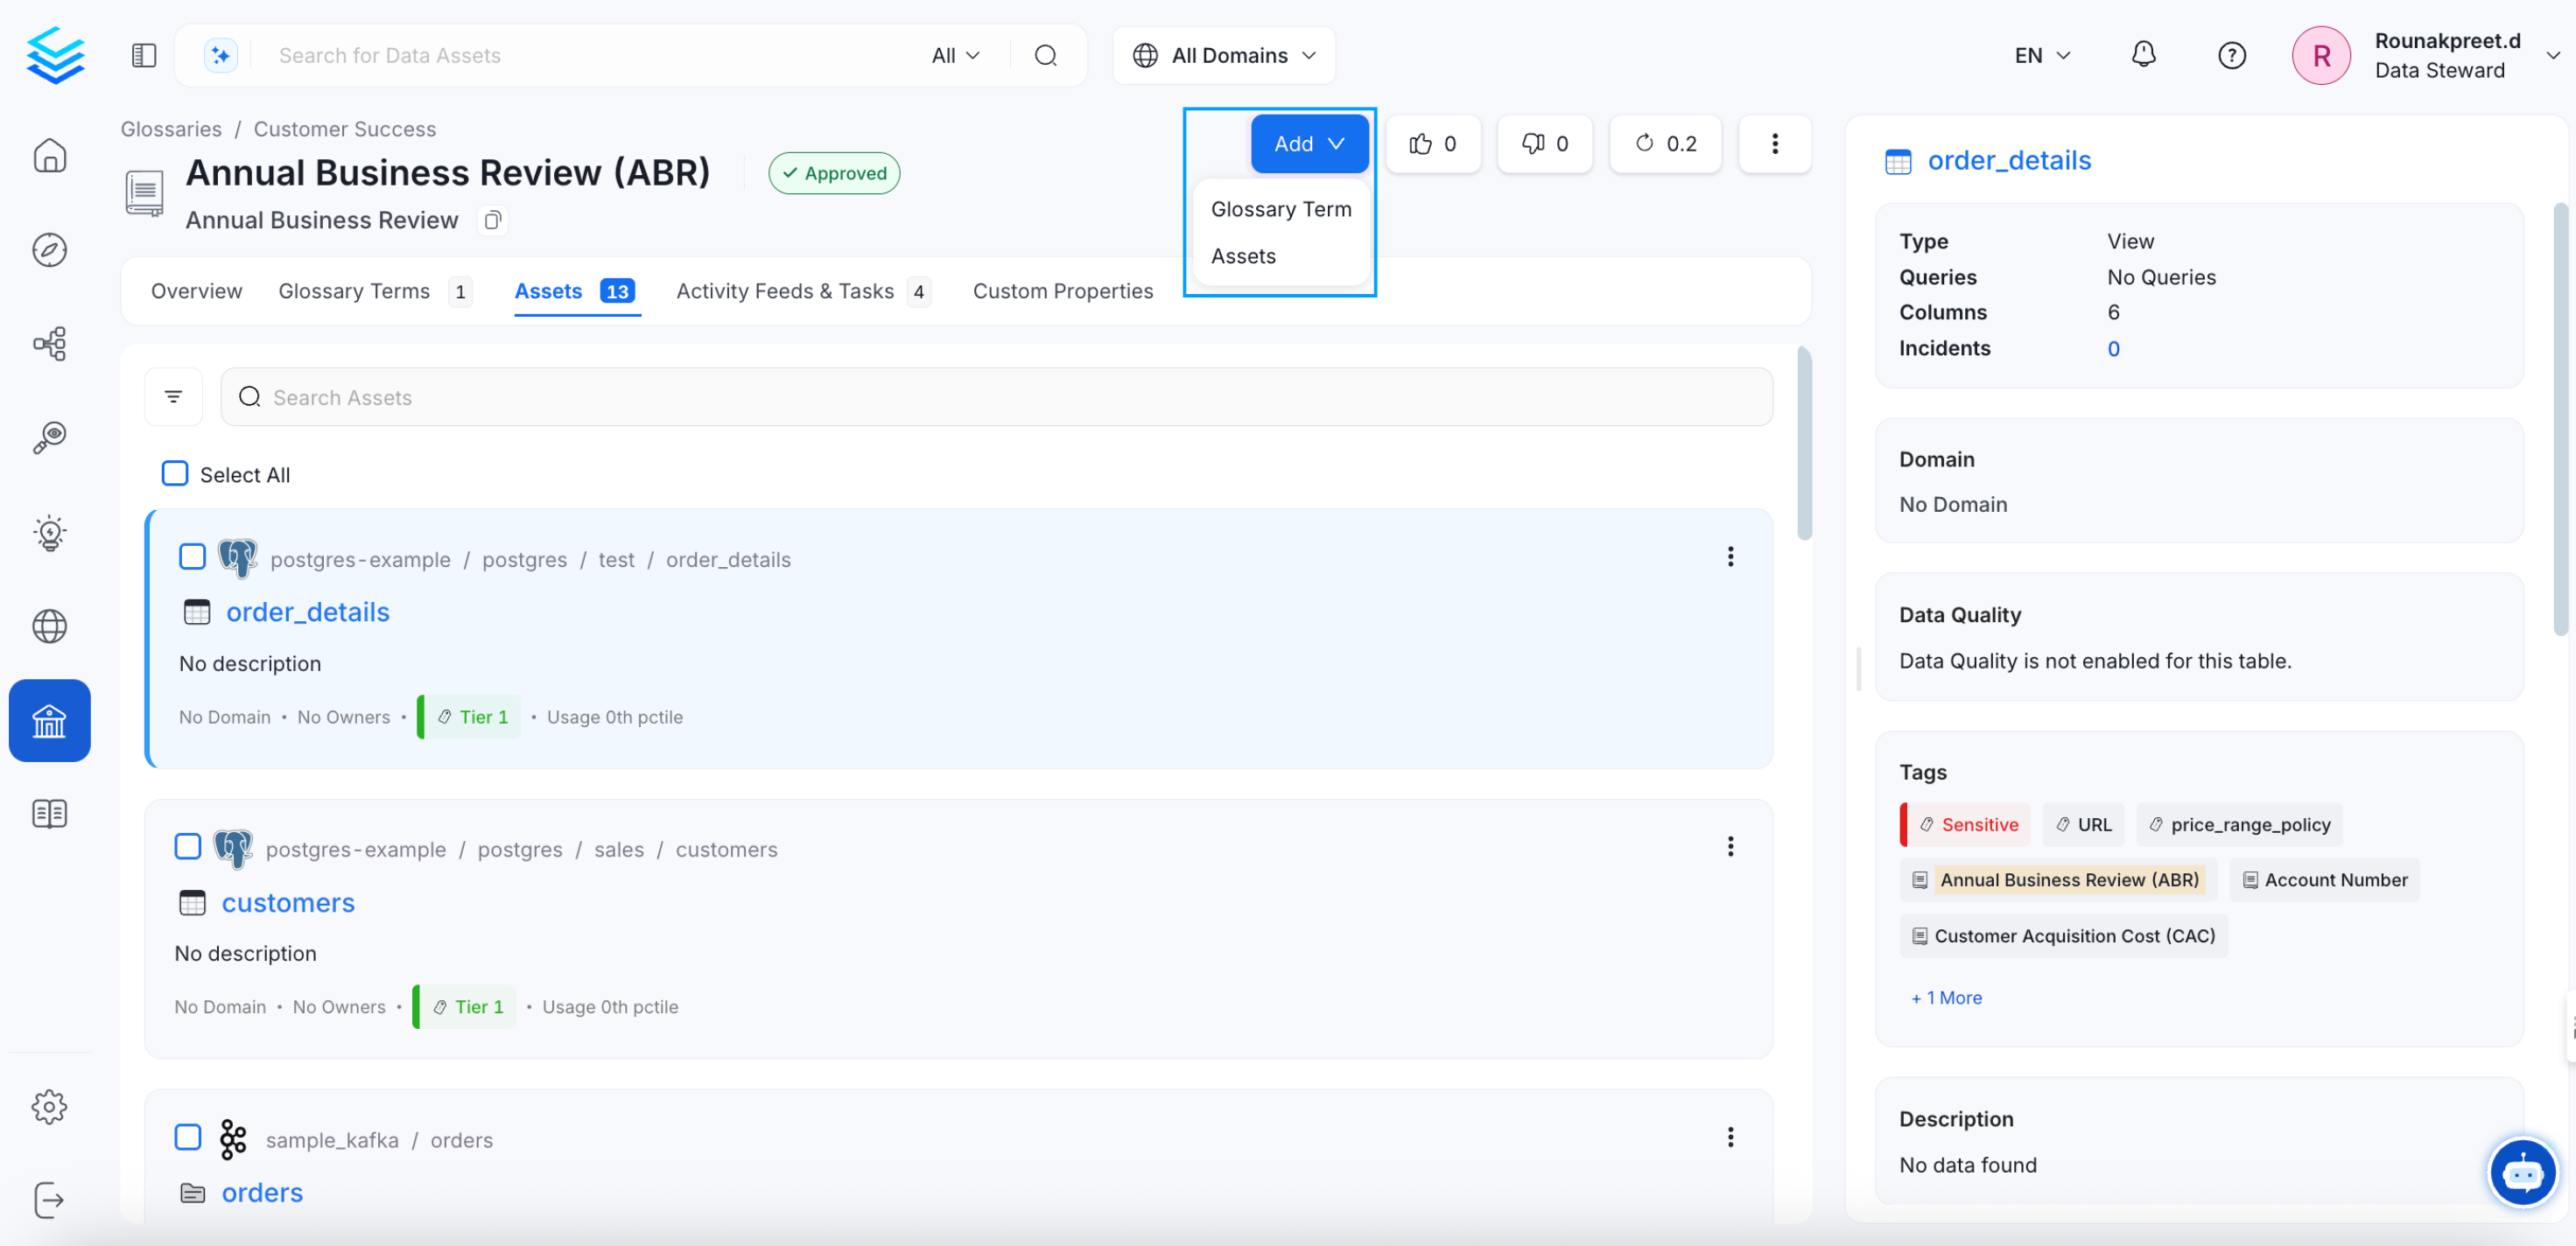
Task: Select Glossary Term from Add menu
Action: pos(1280,209)
